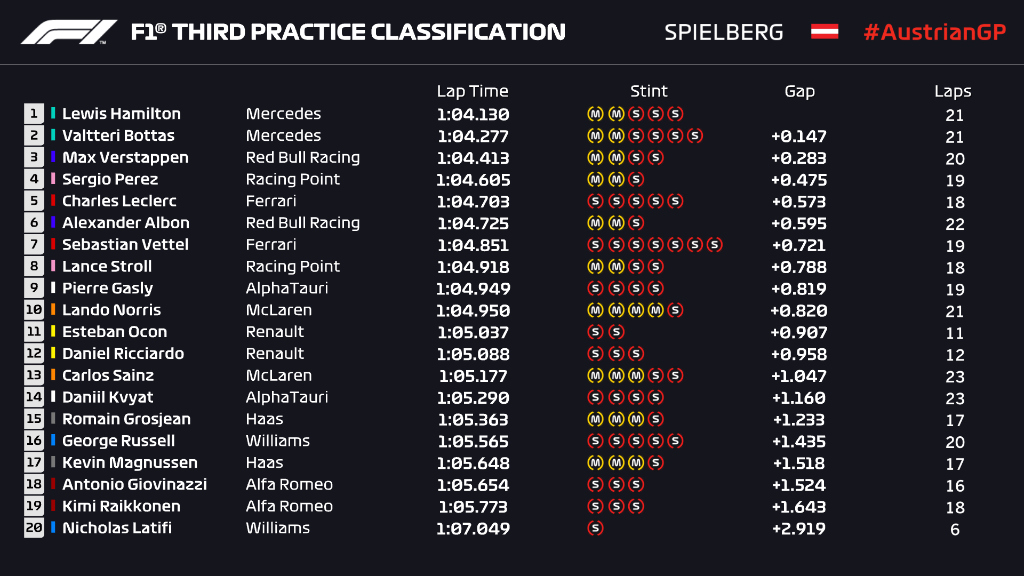Screen dimensions: 1024x576
Task: Select driver name Lewis Hamilton
Action: 121,114
